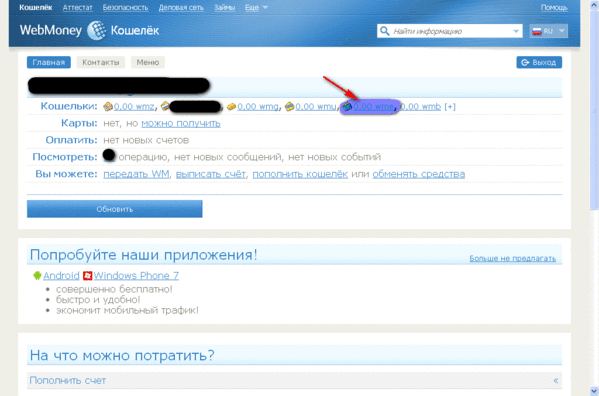Screen dimensions: 599x396
Task: Open the Деловая сеть menu item
Action: [x=181, y=7]
